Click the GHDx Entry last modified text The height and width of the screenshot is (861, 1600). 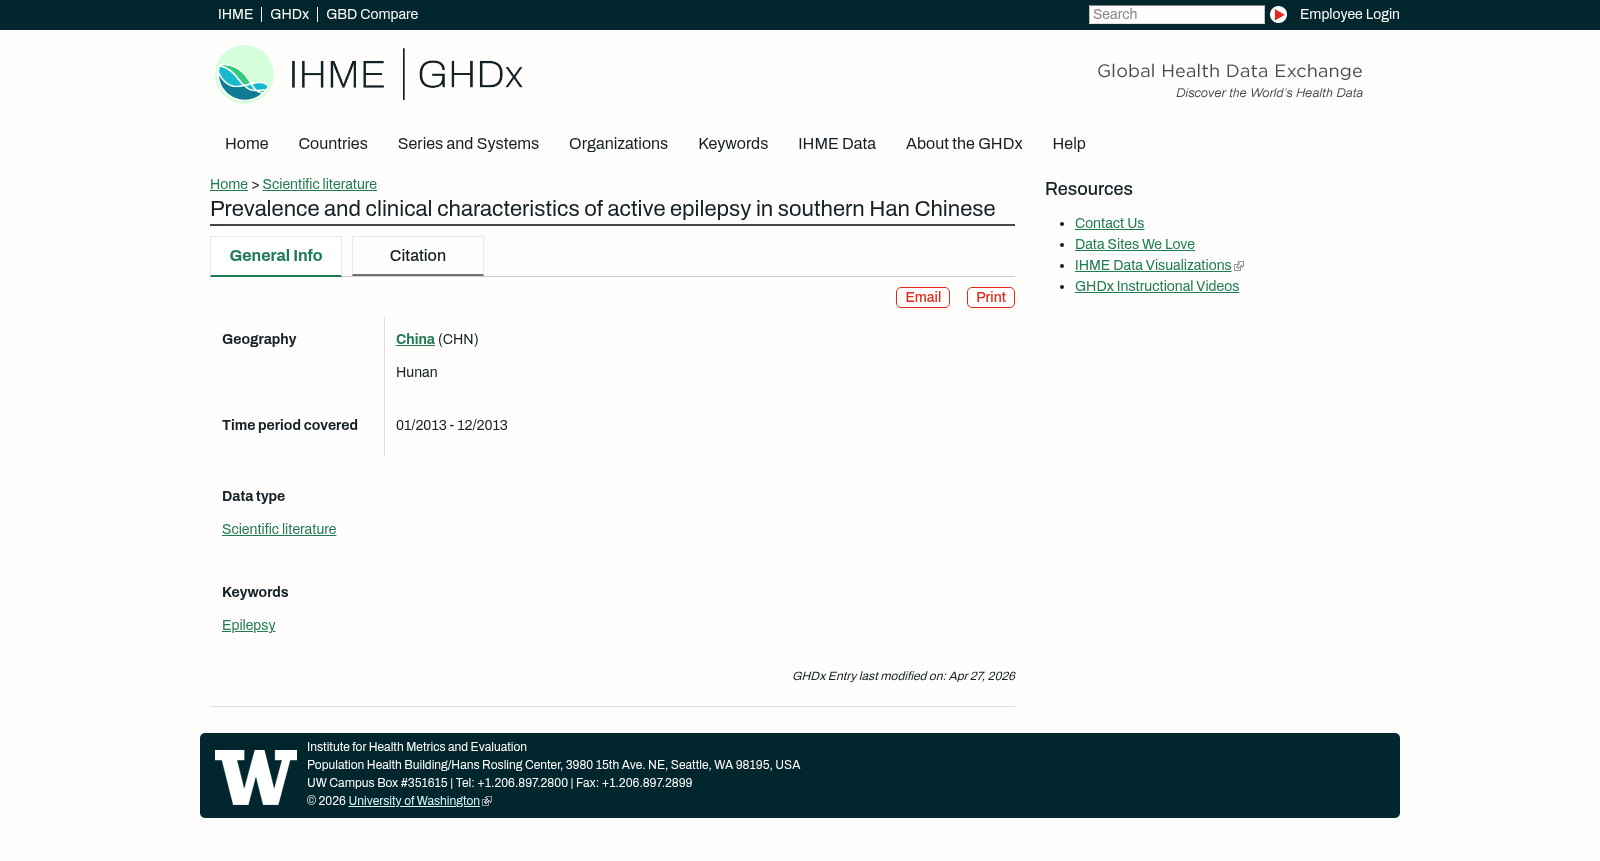904,676
